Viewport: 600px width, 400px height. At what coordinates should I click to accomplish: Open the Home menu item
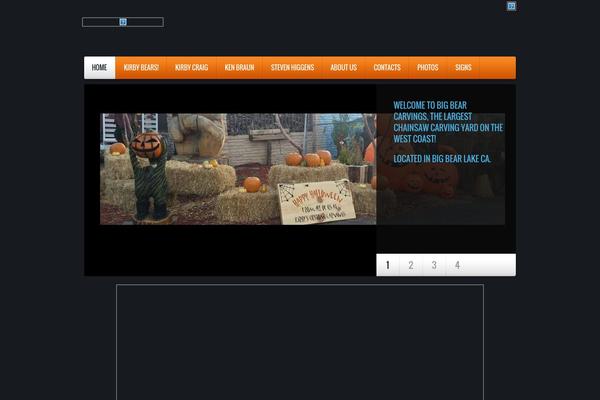tap(99, 68)
